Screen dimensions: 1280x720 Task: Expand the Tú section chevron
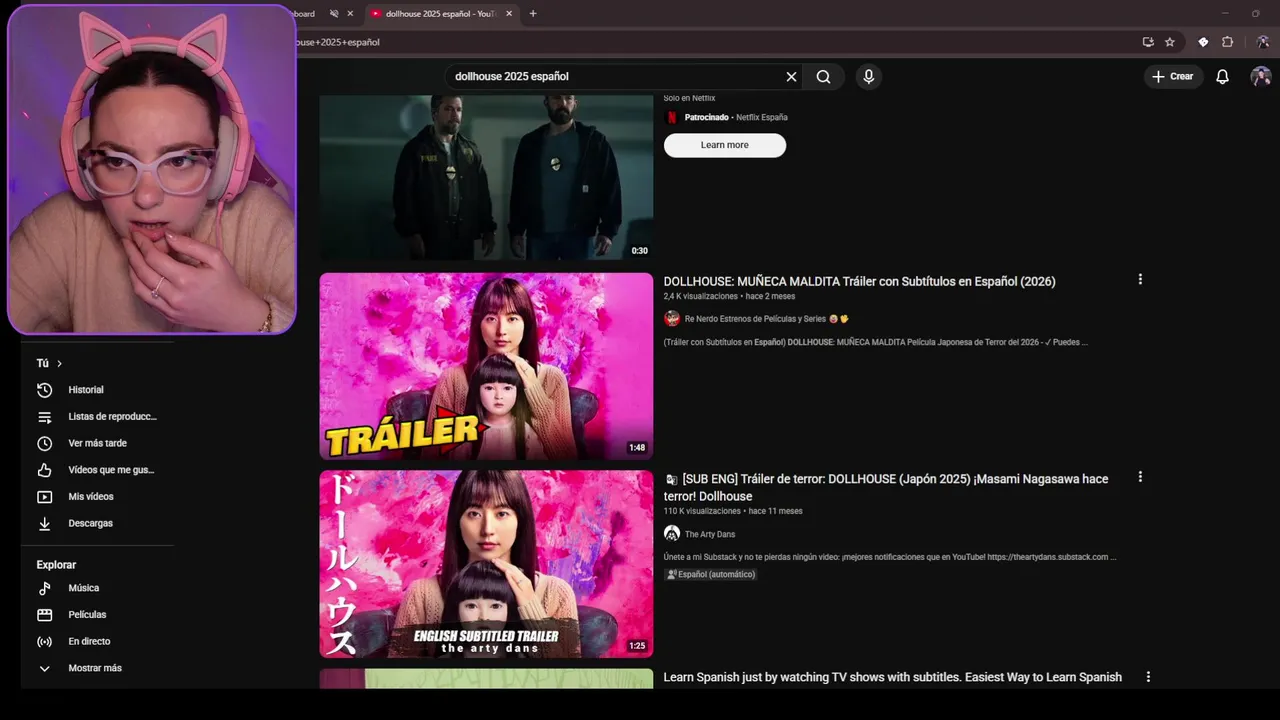[x=59, y=364]
